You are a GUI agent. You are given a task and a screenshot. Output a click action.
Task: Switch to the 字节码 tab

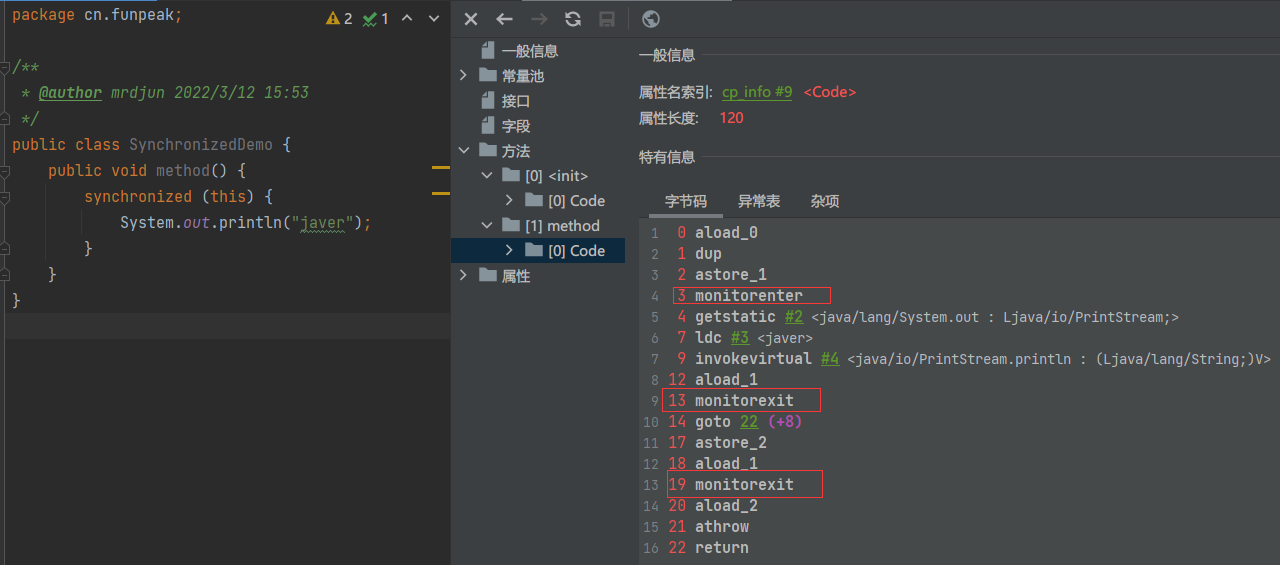pyautogui.click(x=686, y=201)
